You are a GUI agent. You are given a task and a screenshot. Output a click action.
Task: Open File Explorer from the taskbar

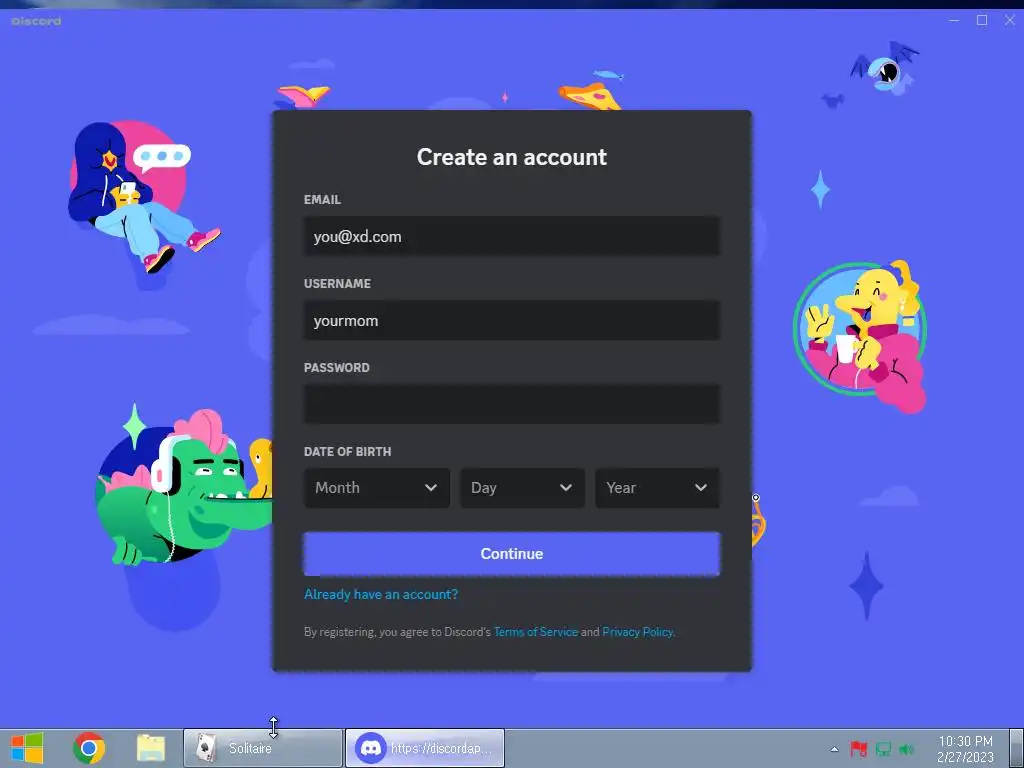click(x=151, y=748)
